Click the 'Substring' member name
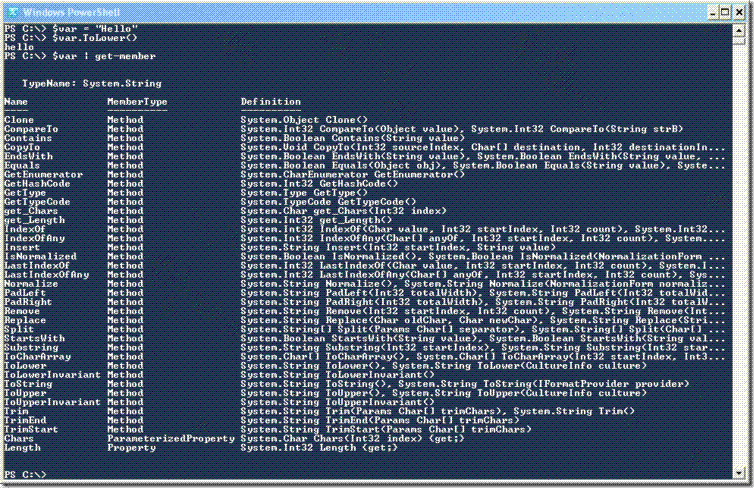Viewport: 754px width, 488px height. point(31,348)
